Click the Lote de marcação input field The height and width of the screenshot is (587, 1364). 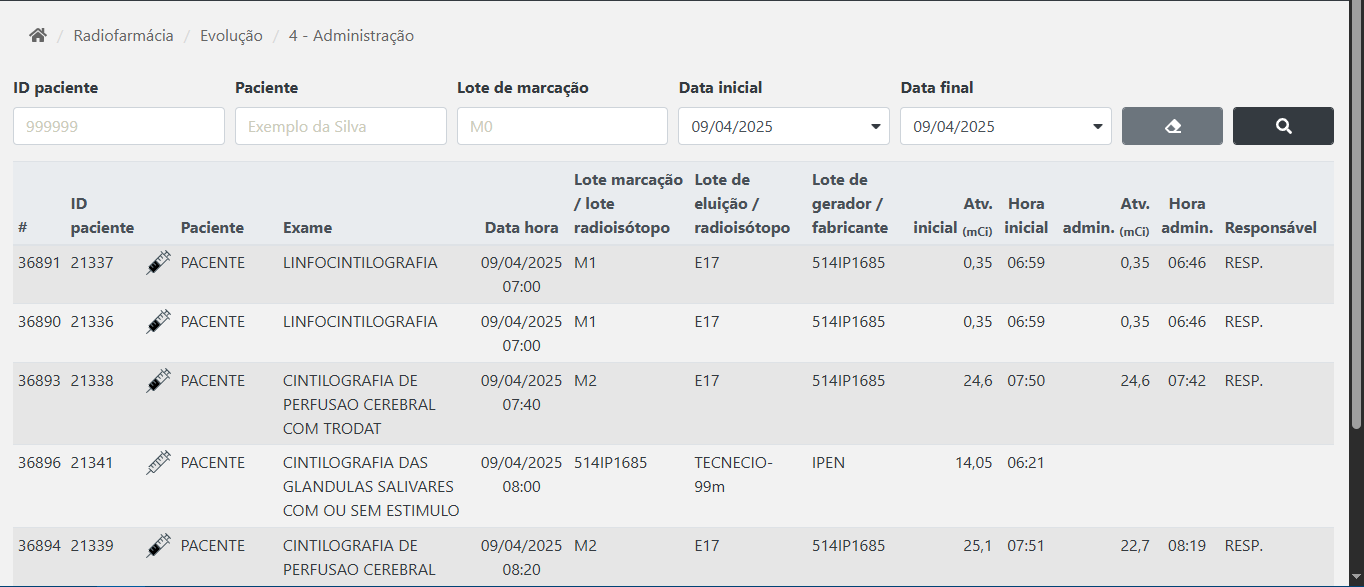pos(562,126)
